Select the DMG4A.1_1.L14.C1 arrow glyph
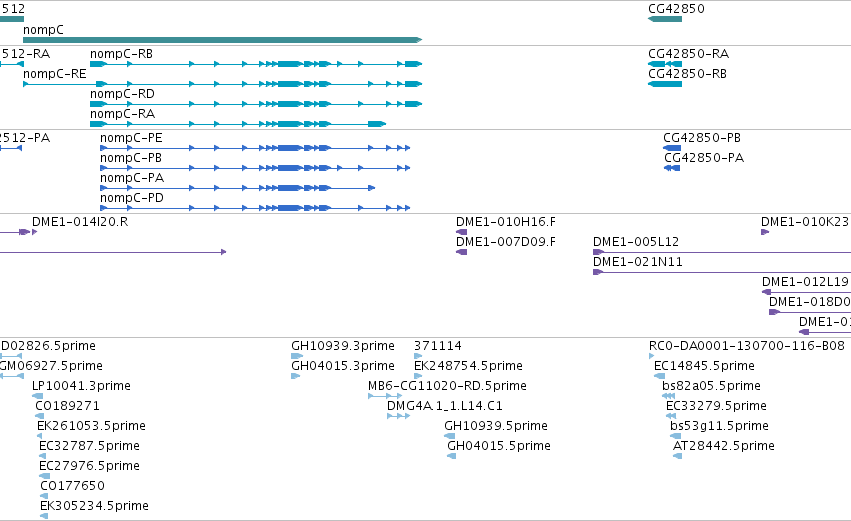The image size is (851, 521). pyautogui.click(x=398, y=416)
